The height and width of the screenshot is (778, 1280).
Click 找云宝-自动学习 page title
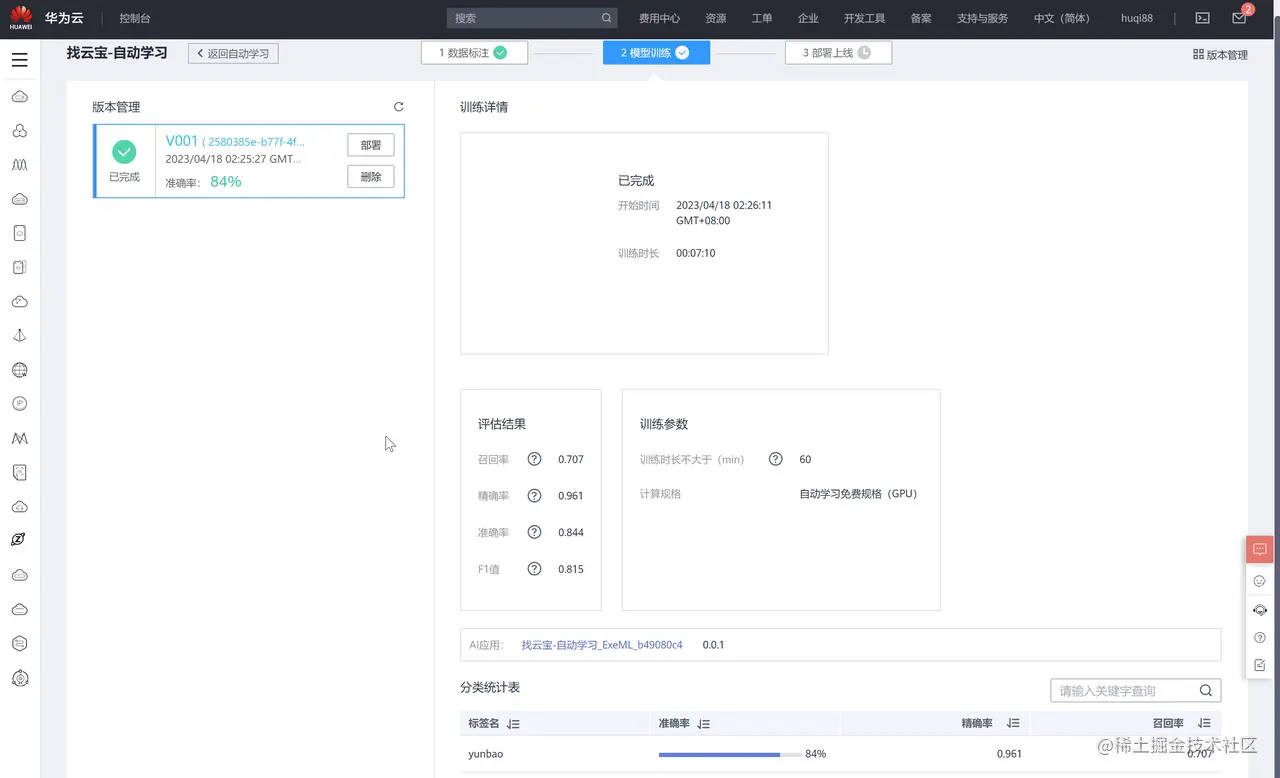click(x=117, y=52)
